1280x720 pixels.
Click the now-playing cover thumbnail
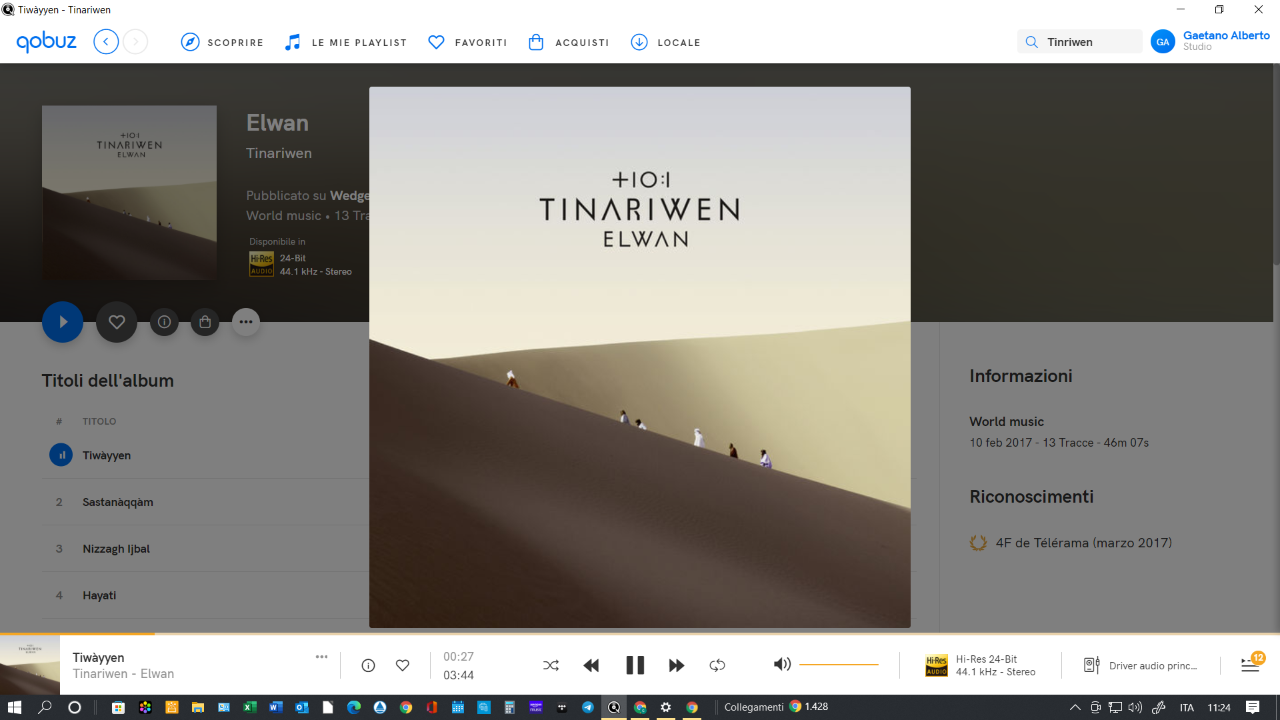click(x=30, y=665)
